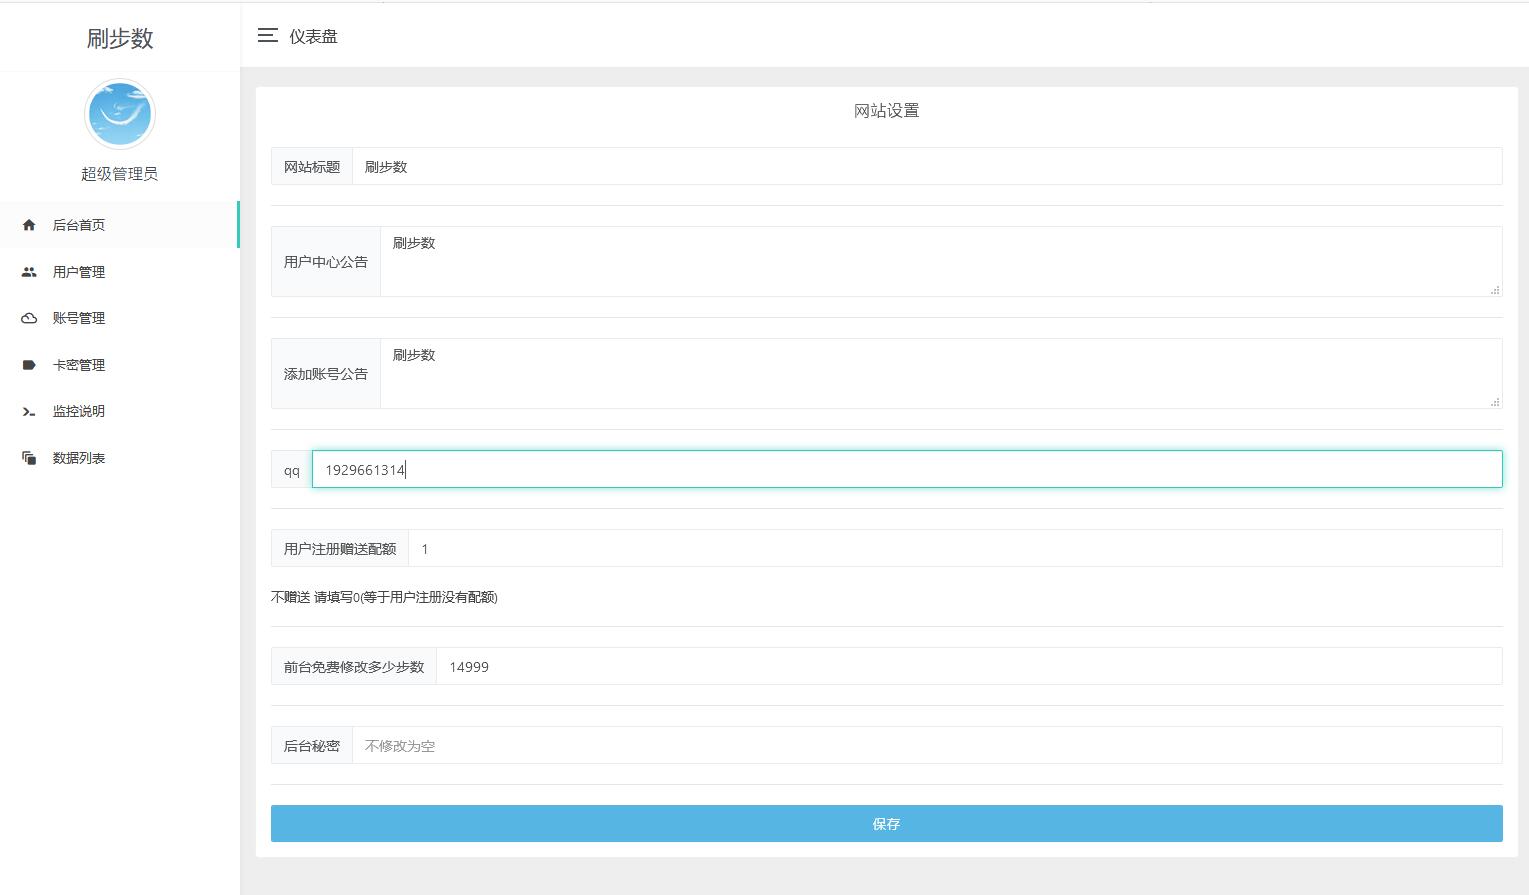Click the qq number input field
Viewport: 1529px width, 895px height.
(x=906, y=470)
